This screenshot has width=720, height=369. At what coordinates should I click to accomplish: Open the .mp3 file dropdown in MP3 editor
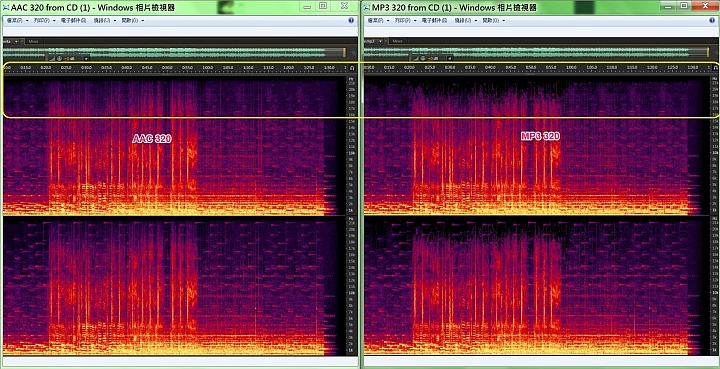coord(380,41)
